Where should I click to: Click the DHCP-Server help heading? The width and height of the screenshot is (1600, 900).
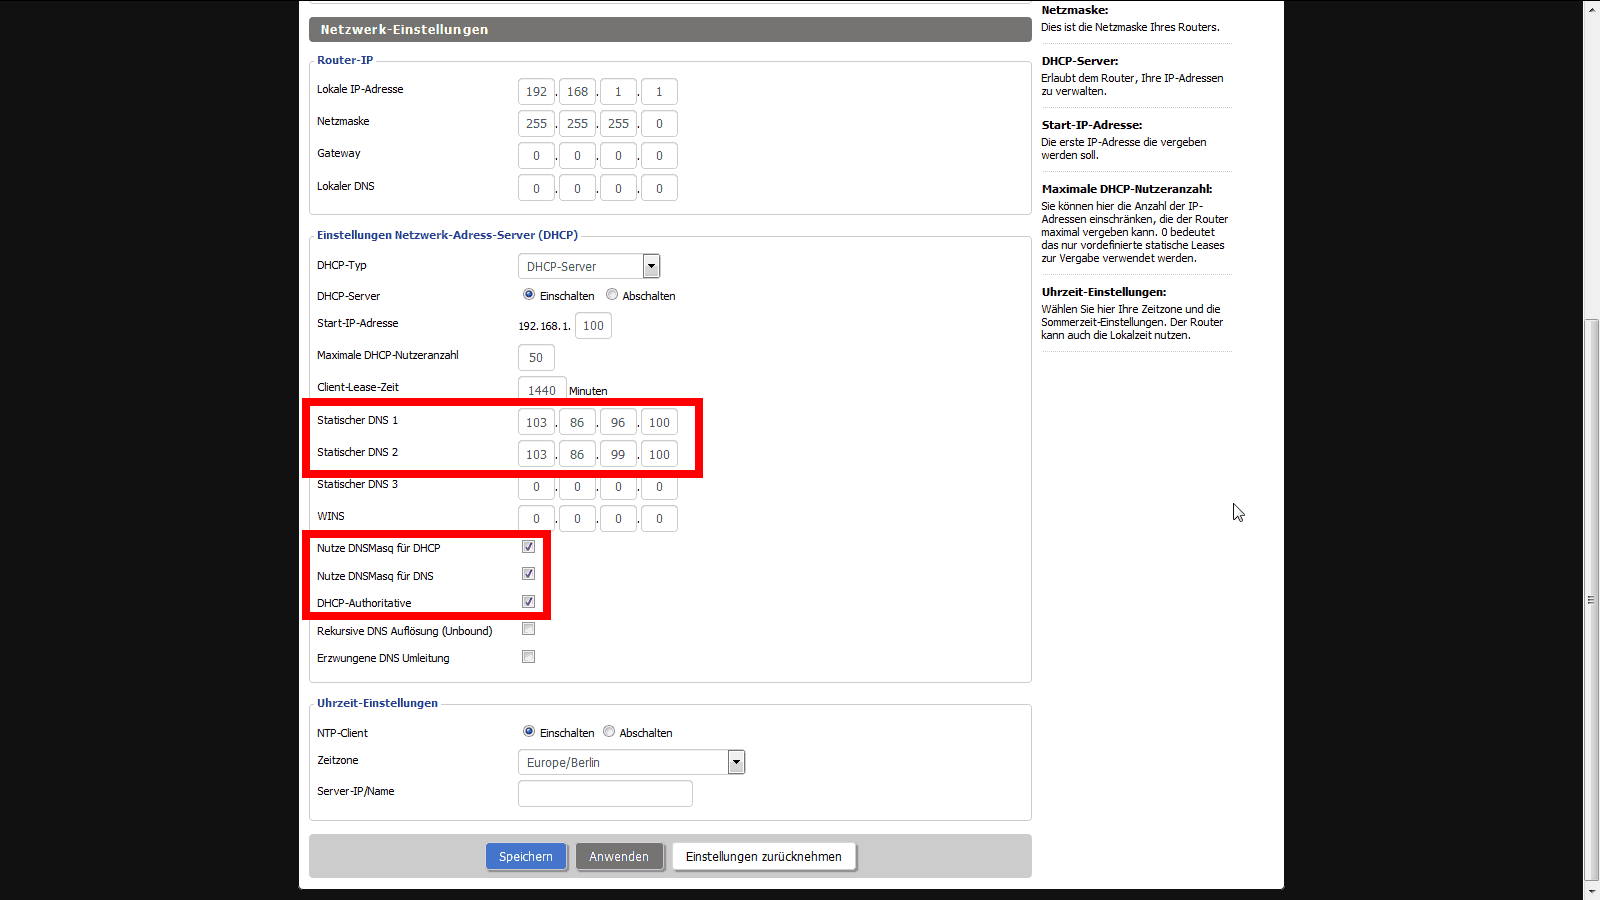coord(1080,61)
